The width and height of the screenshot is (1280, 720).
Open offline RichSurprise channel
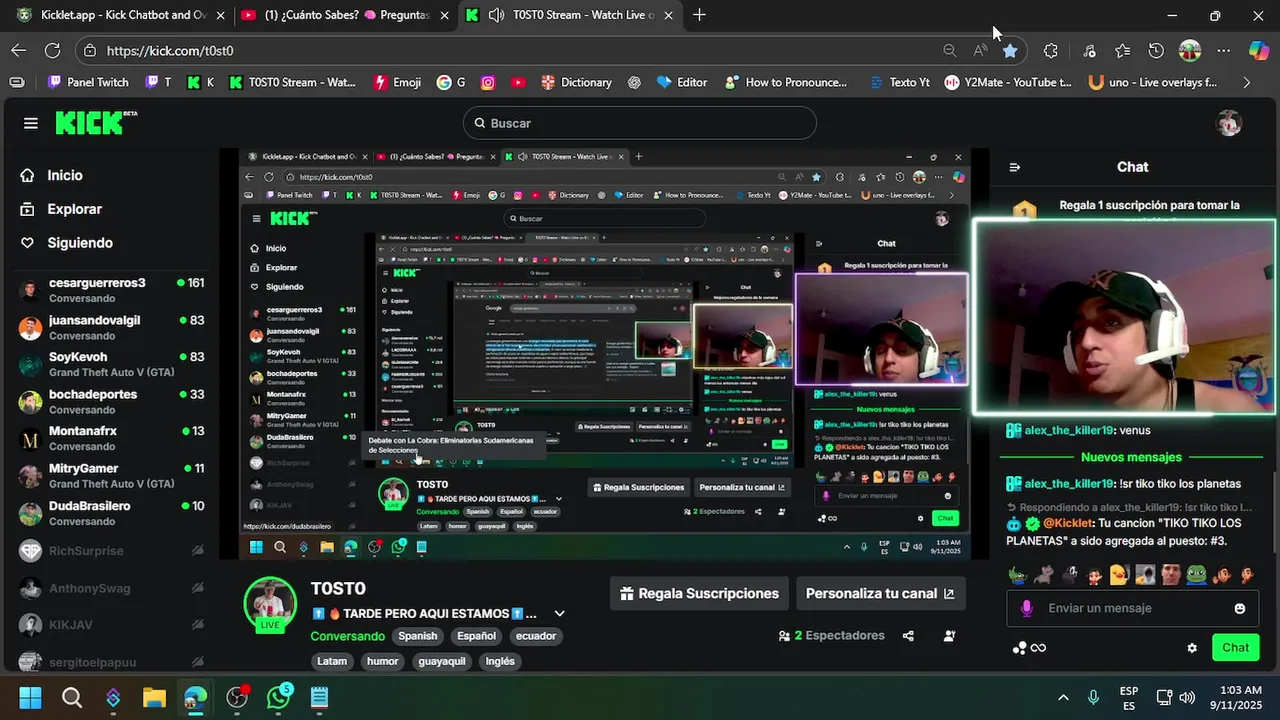tap(111, 551)
